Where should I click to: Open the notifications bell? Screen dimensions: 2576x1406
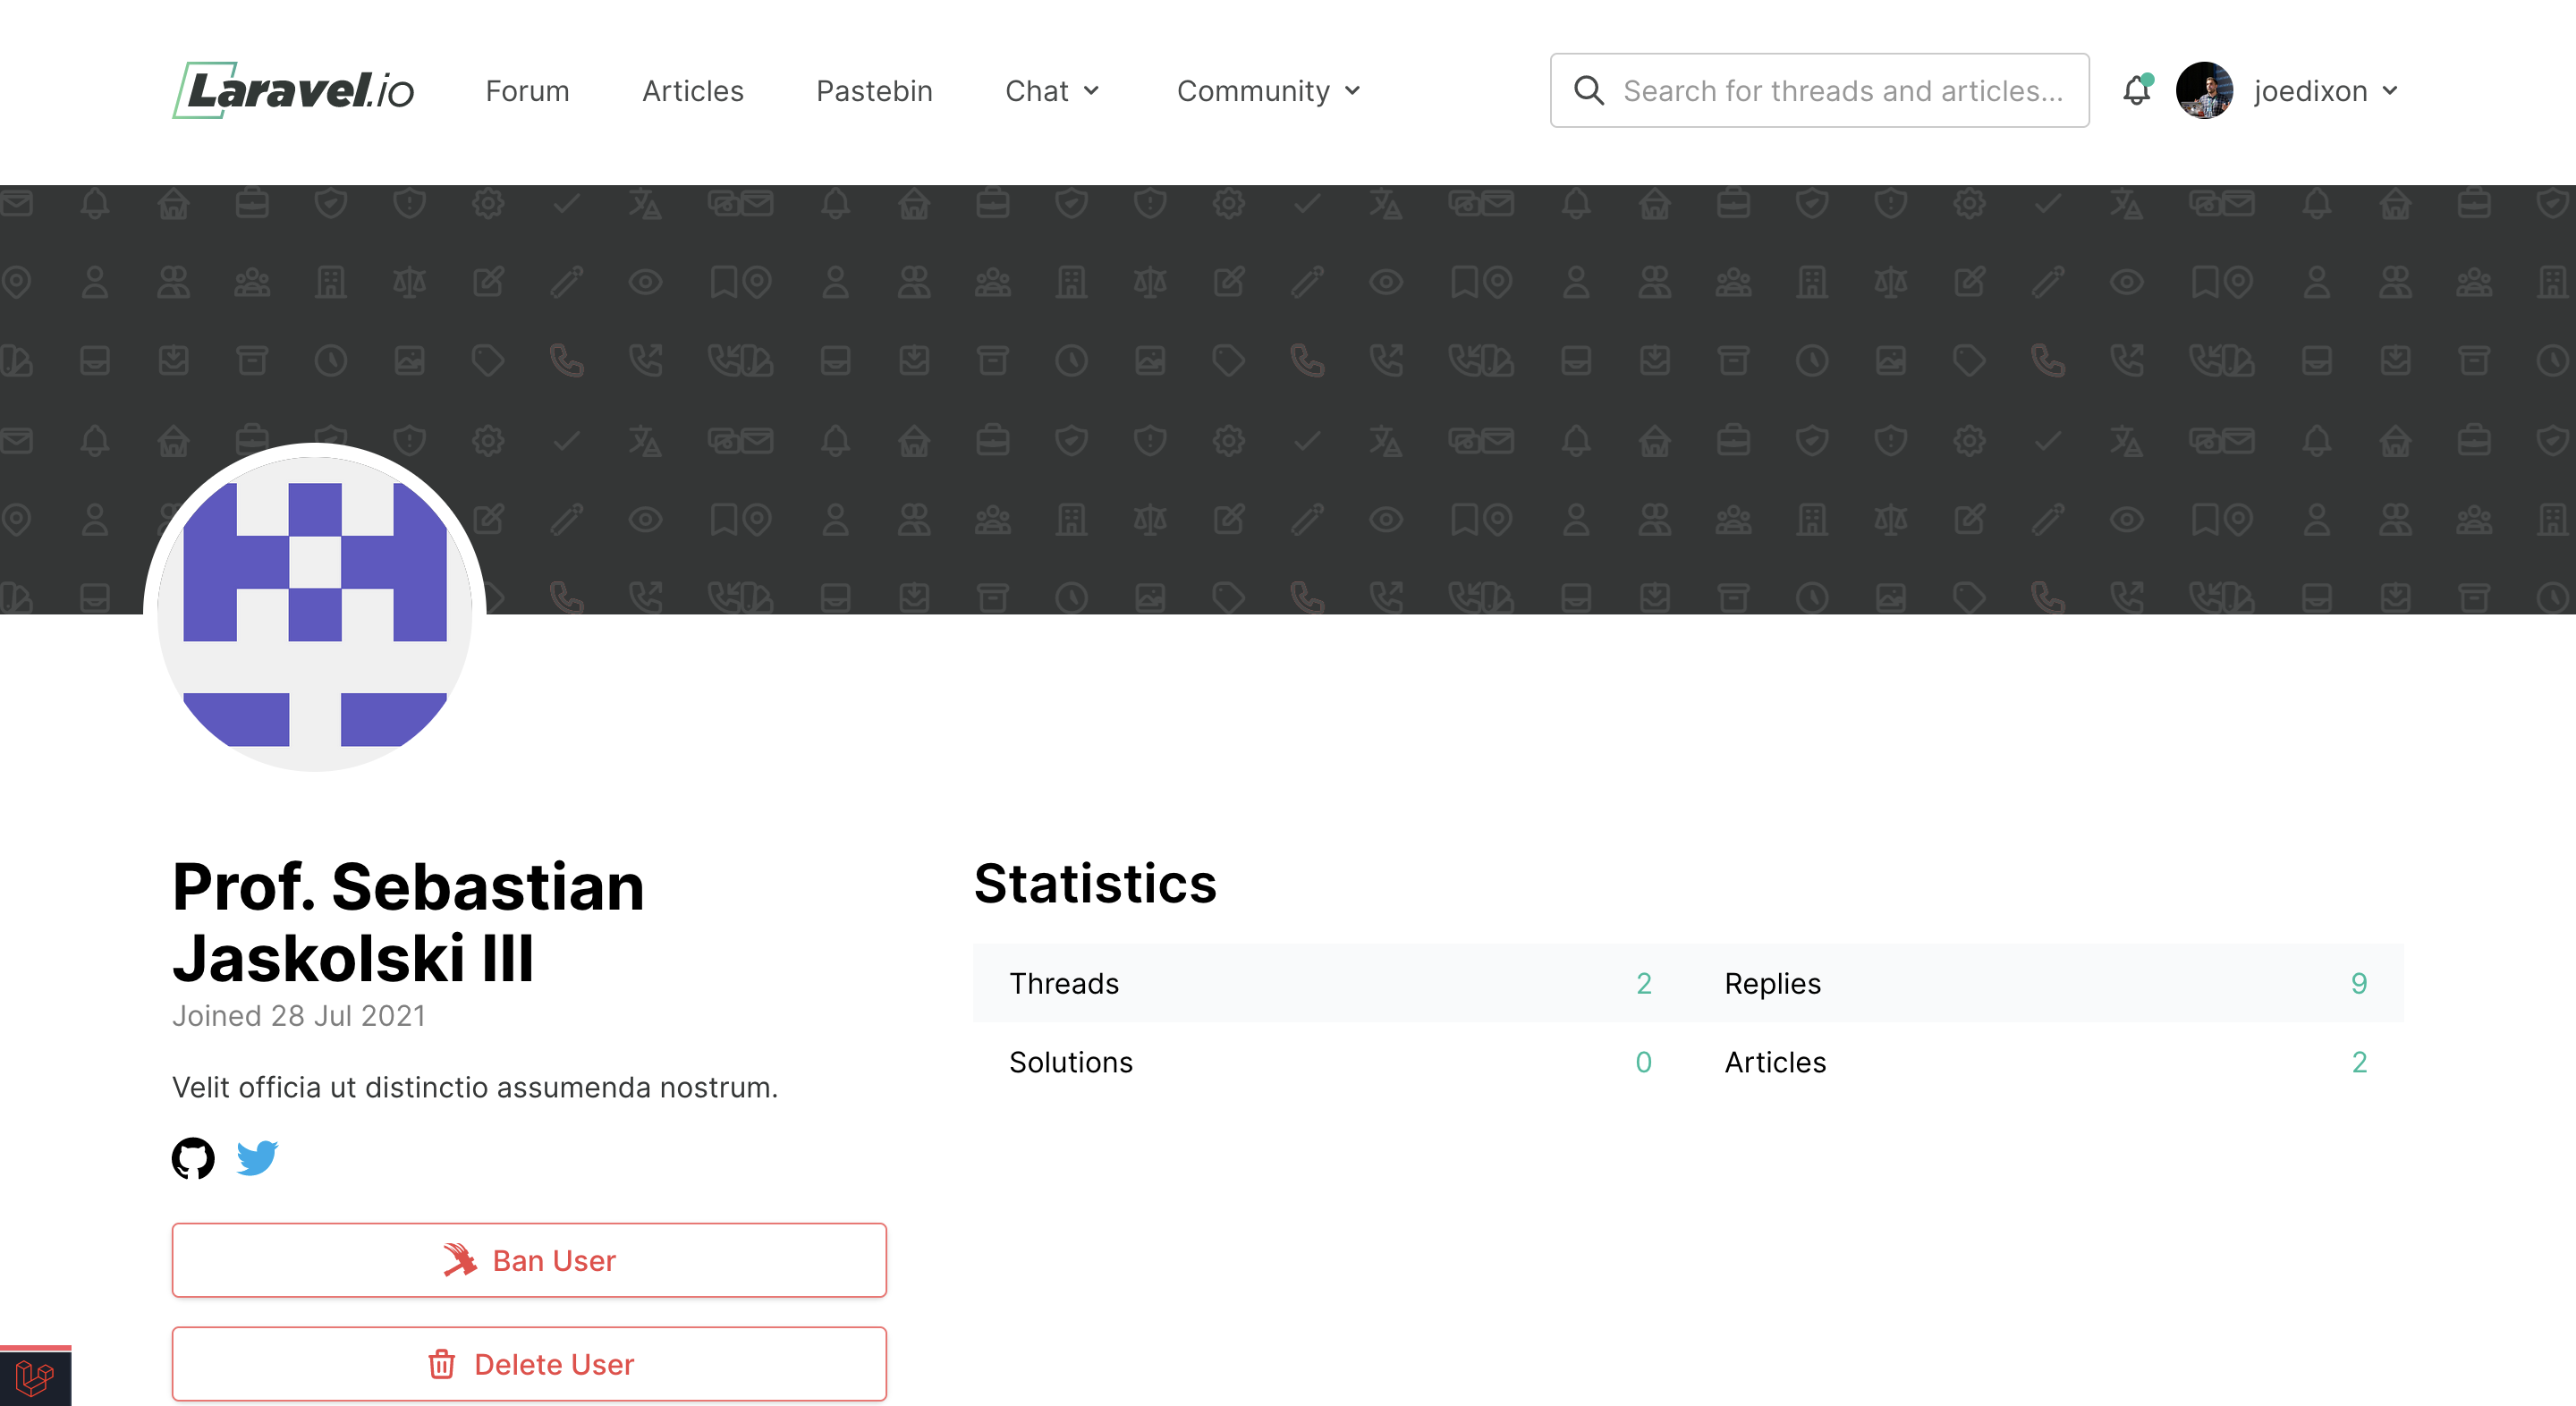(x=2136, y=91)
